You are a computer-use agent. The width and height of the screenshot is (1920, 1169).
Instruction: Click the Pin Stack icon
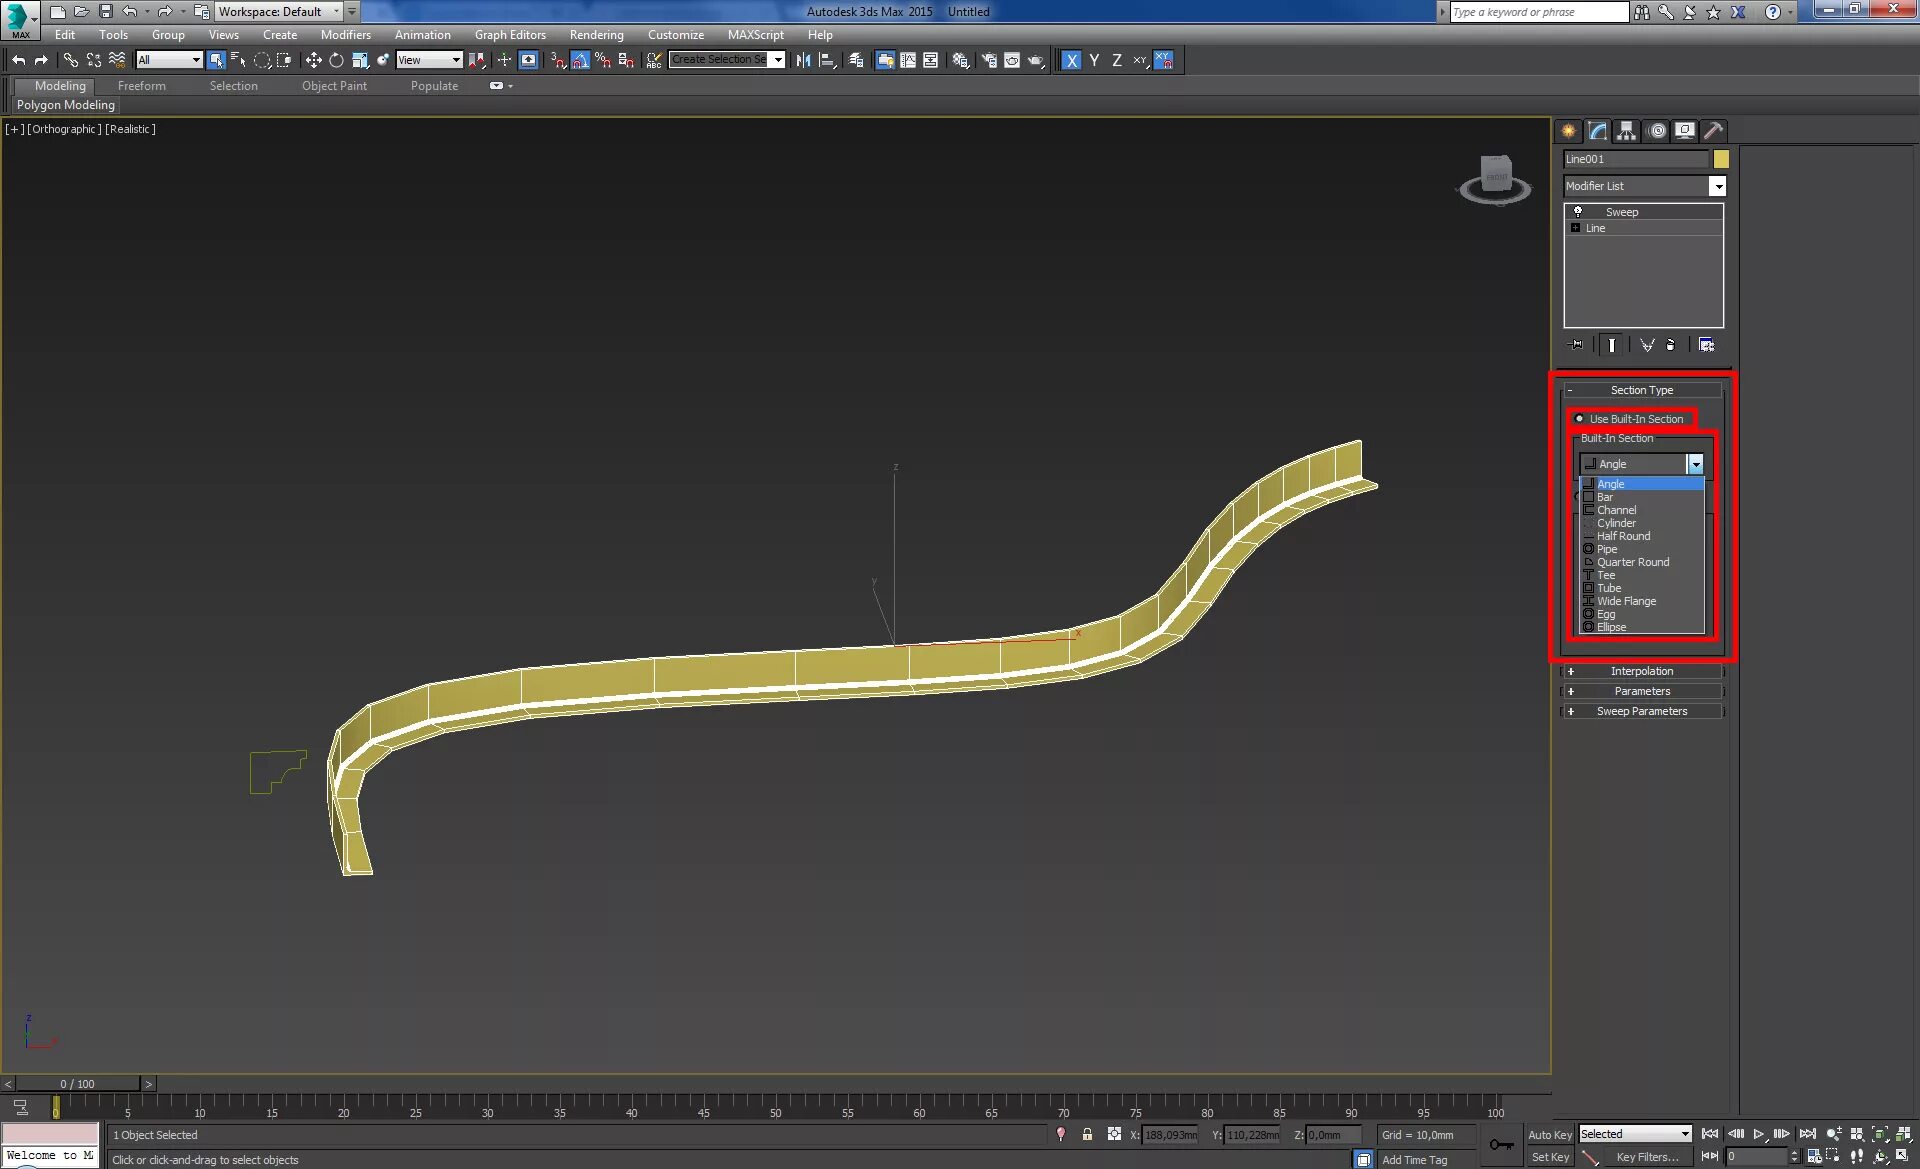point(1577,345)
